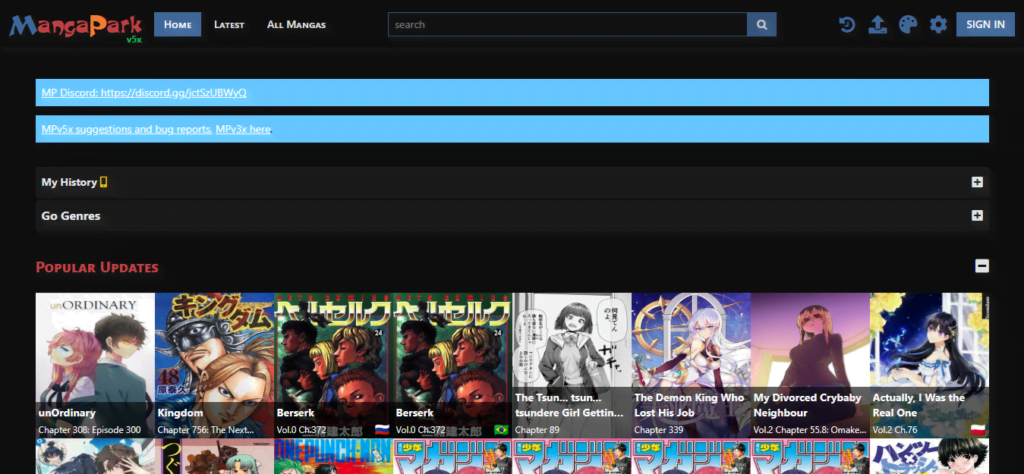1024x474 pixels.
Task: Go to the Home tab
Action: 178,25
